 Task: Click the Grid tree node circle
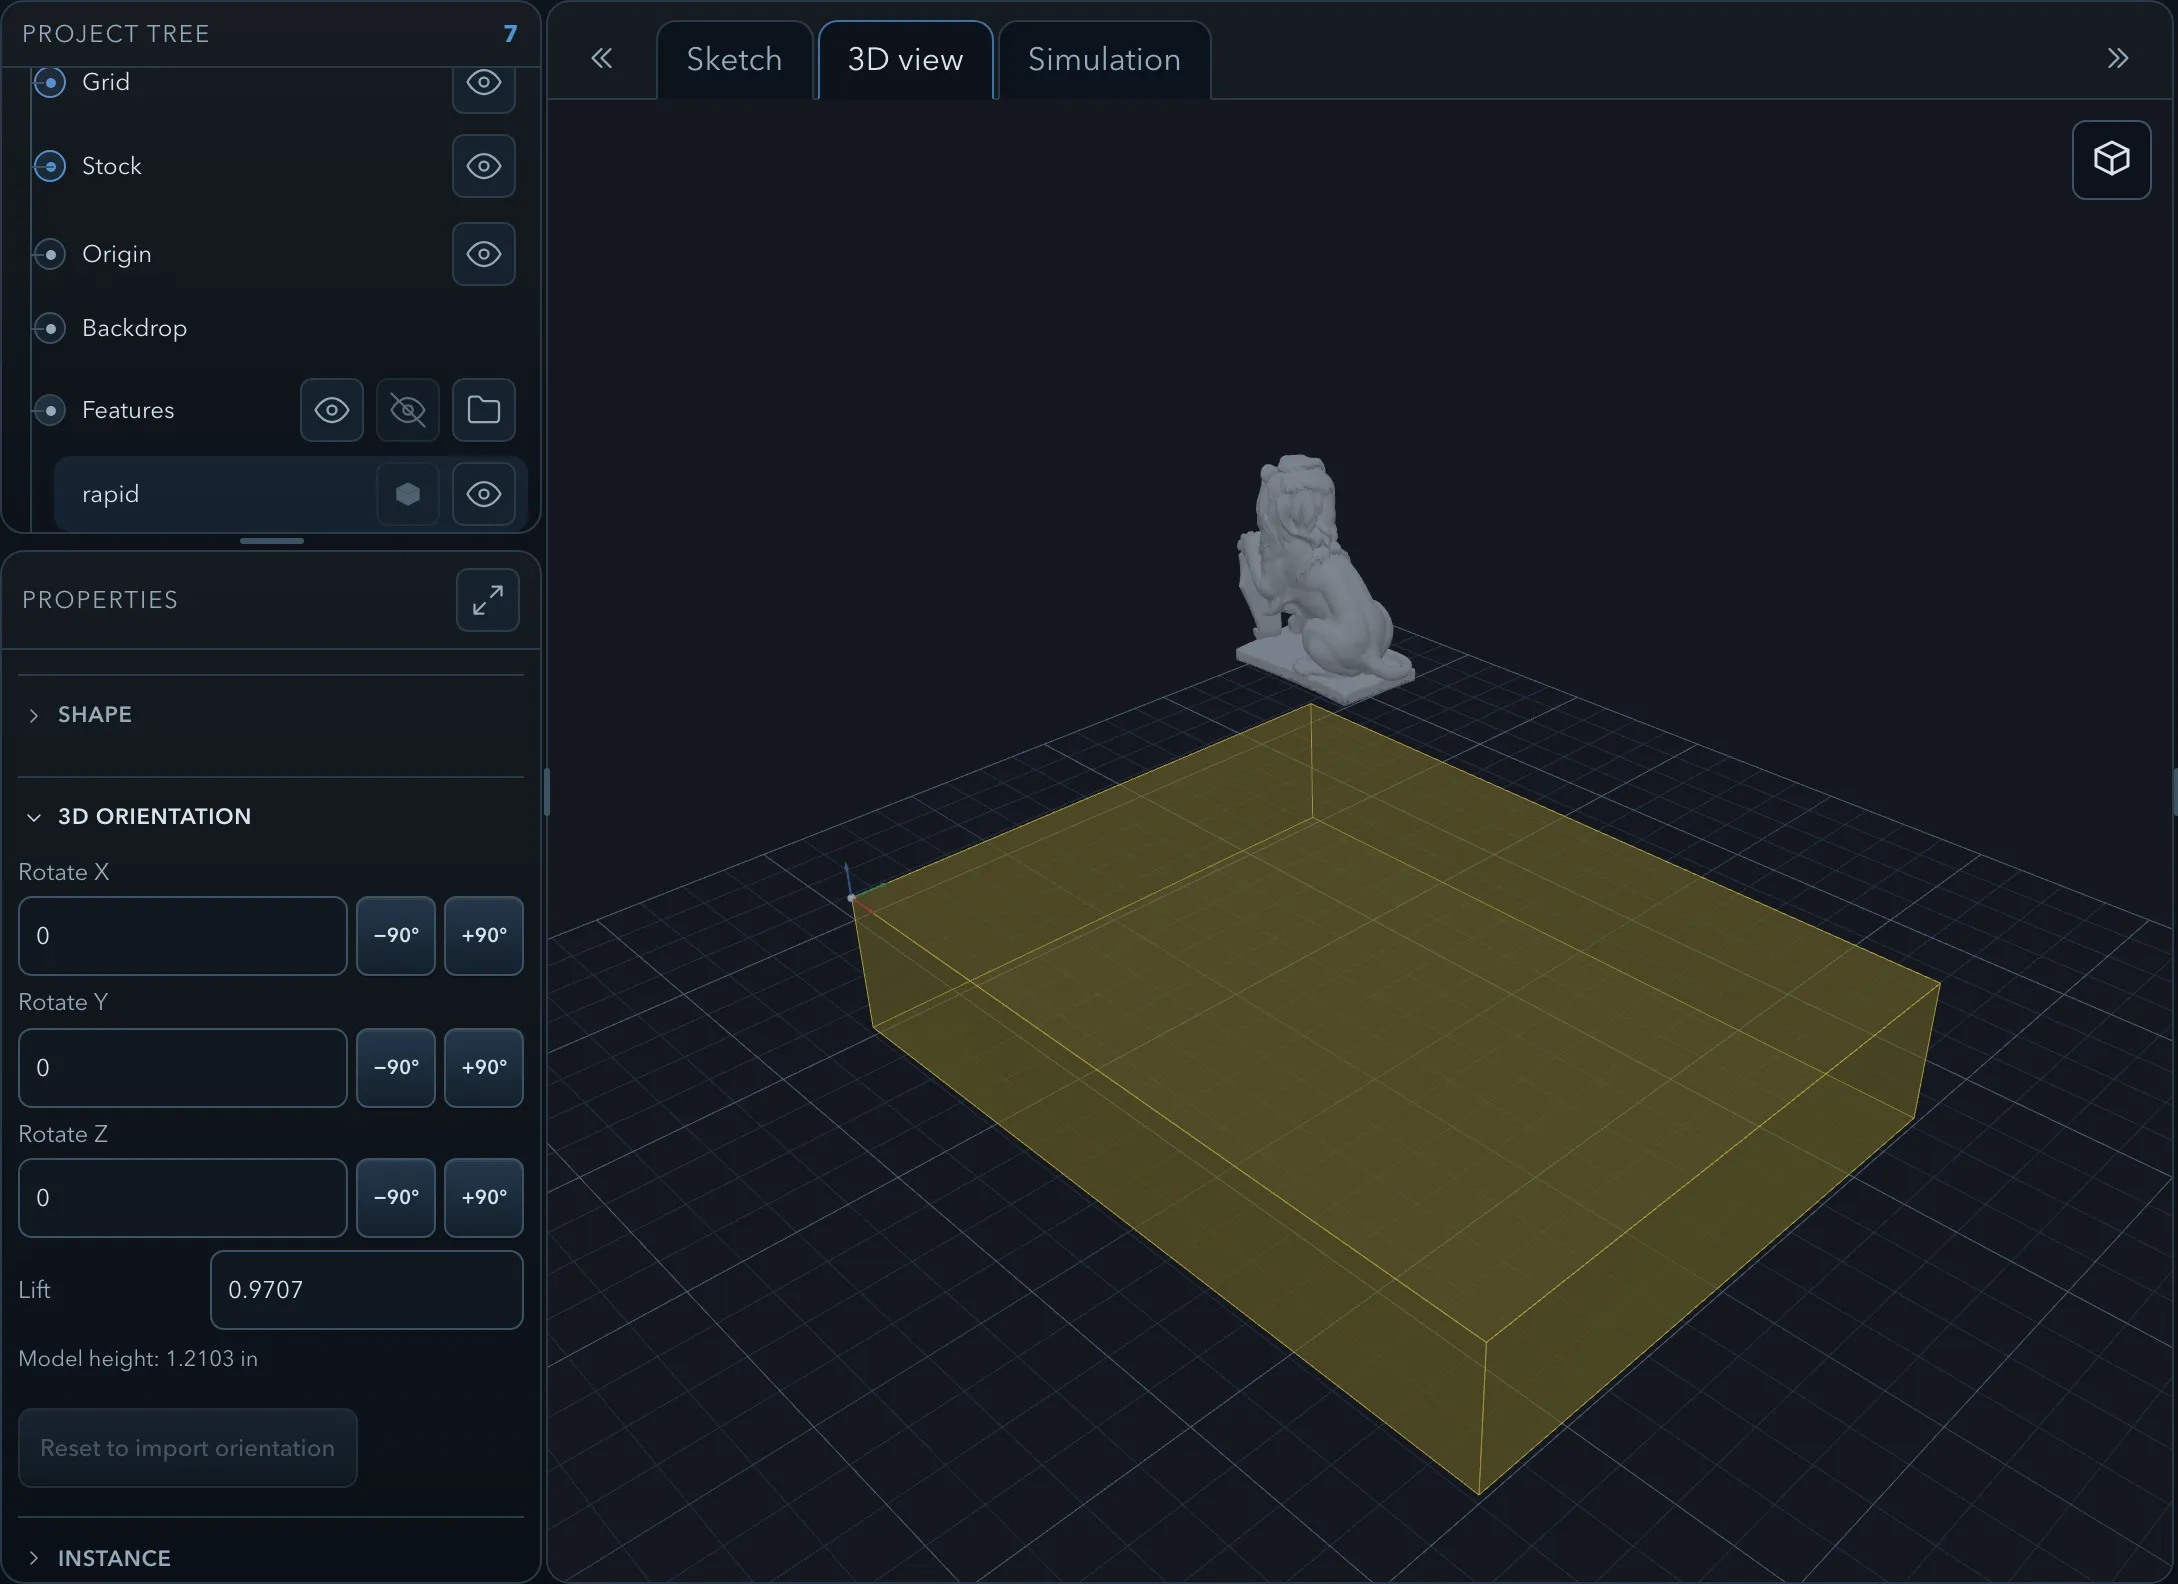[50, 82]
